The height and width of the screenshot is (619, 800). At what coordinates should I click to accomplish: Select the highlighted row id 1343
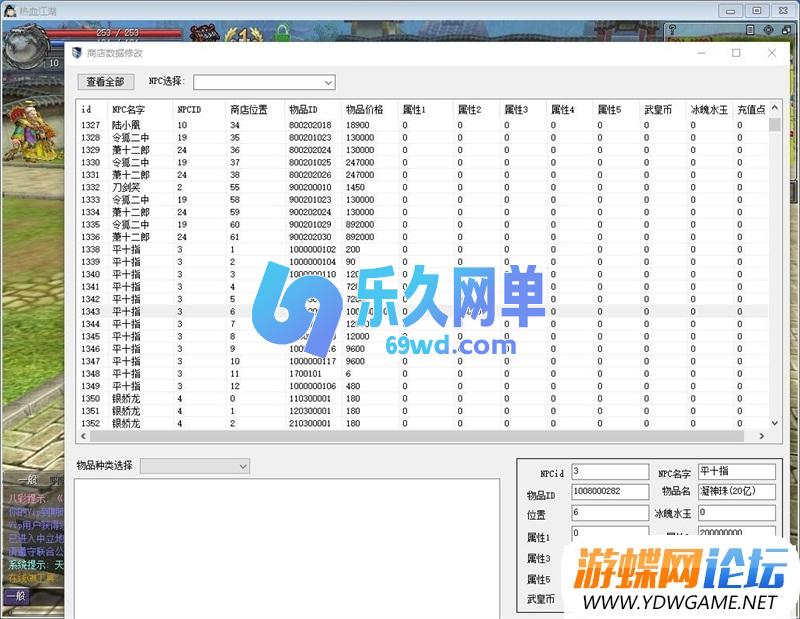click(423, 311)
